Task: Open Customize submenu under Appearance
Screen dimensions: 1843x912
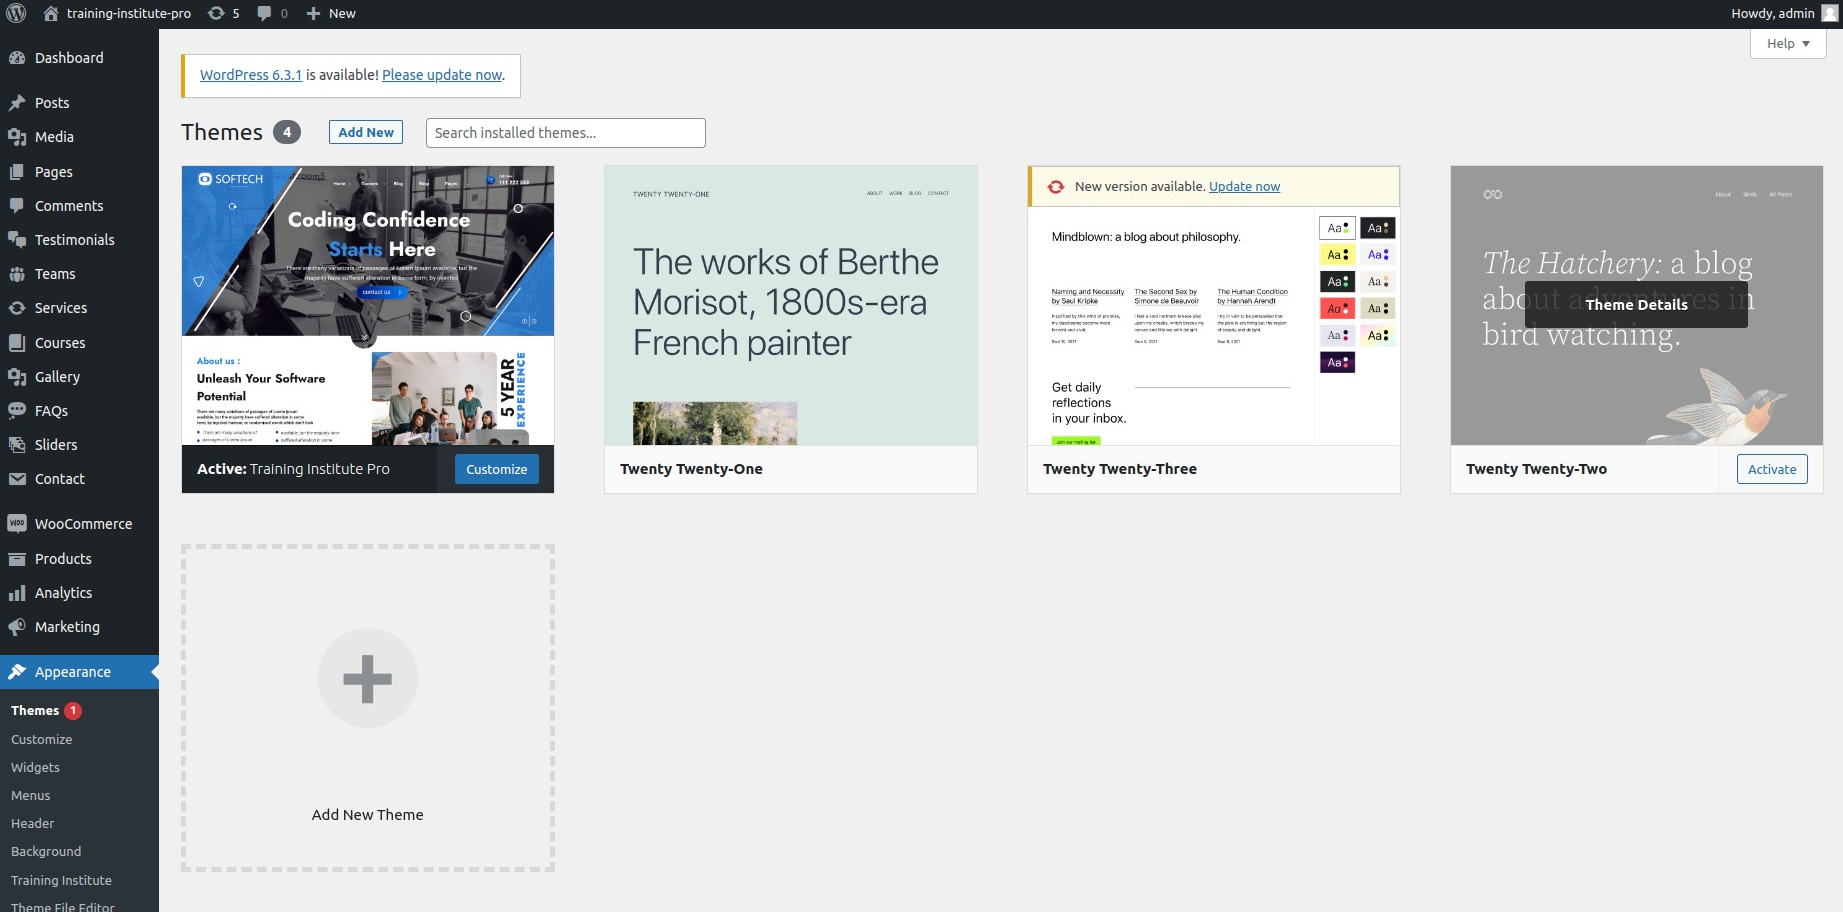Action: click(42, 739)
